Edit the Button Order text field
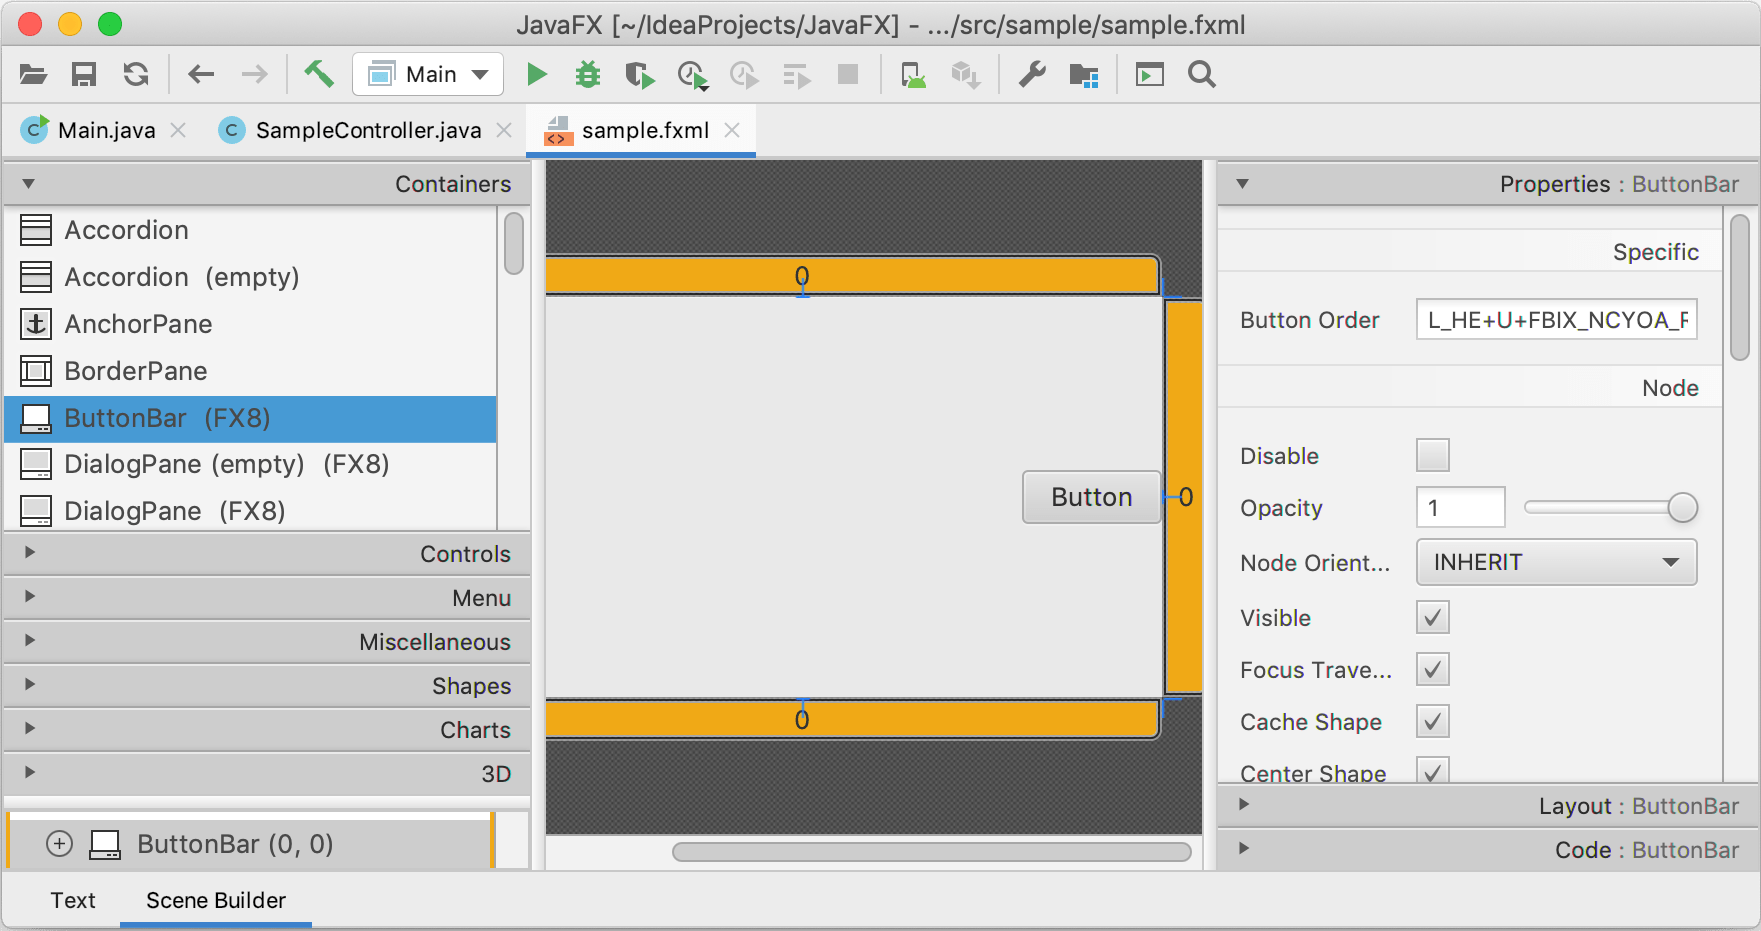The image size is (1761, 931). click(x=1556, y=319)
